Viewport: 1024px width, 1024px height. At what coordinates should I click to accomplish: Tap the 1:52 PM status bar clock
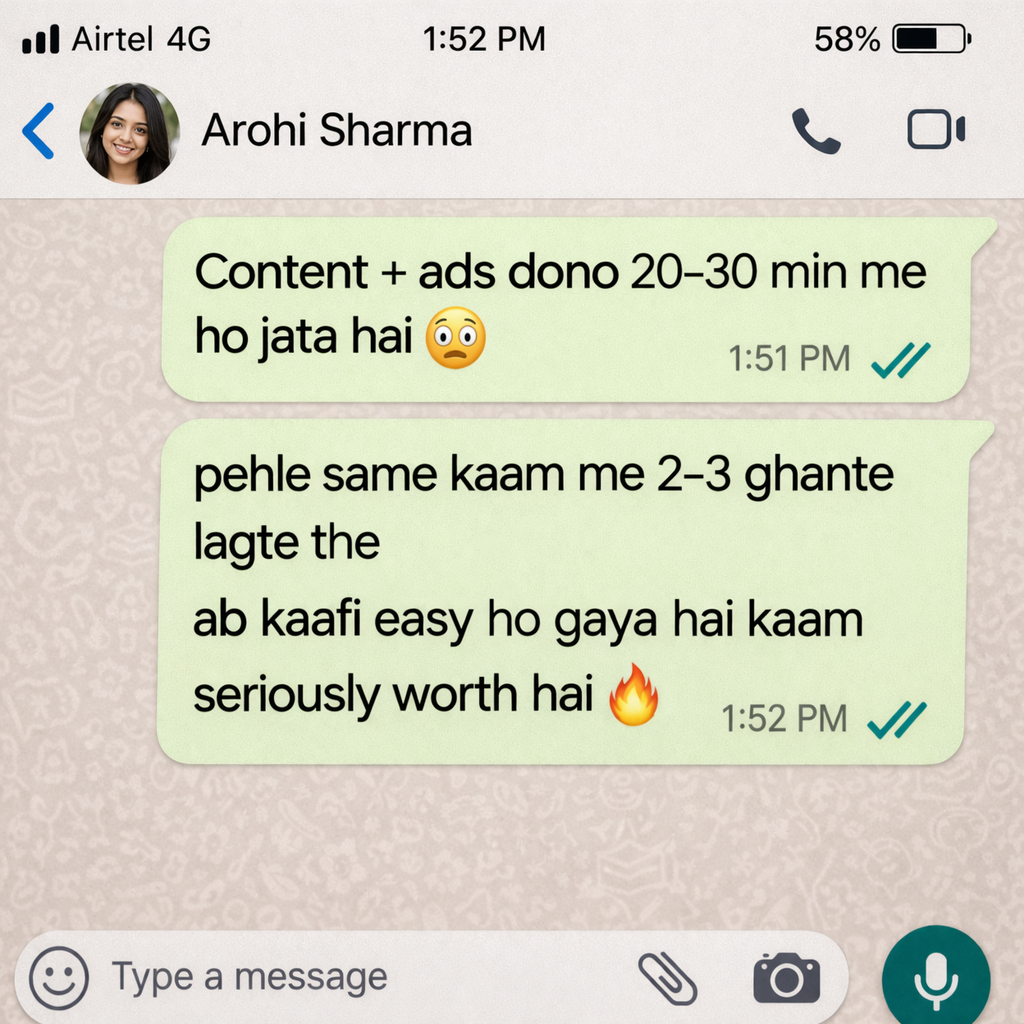(484, 39)
